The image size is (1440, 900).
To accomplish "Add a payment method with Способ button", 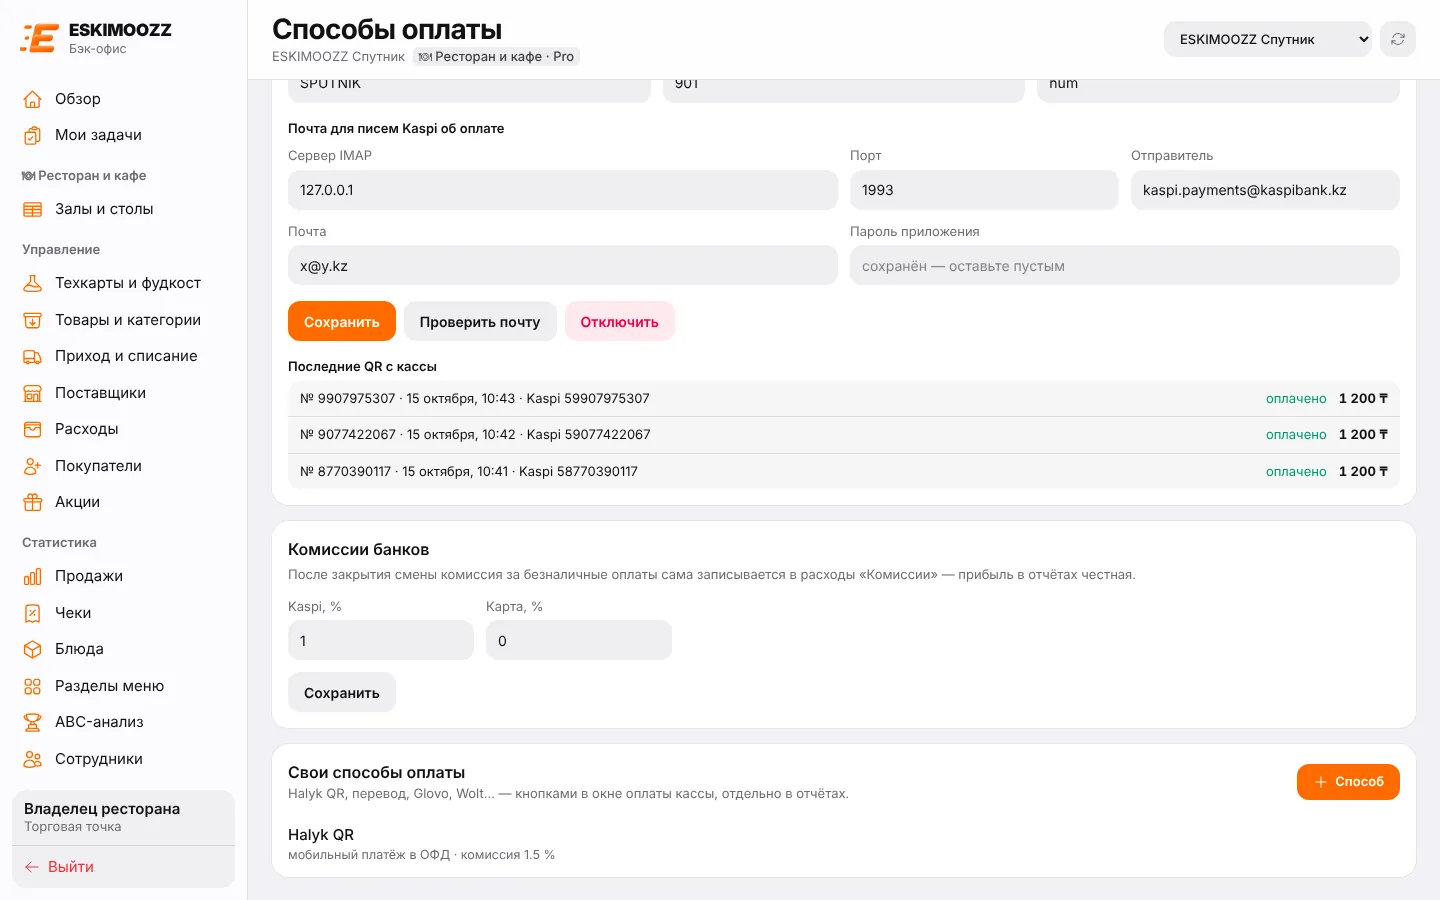I will pyautogui.click(x=1348, y=782).
